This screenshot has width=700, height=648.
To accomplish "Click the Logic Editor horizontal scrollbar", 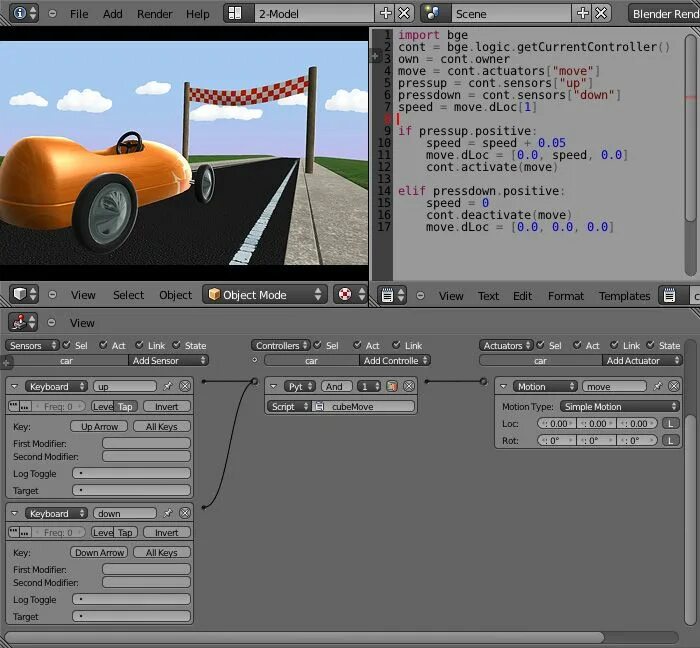I will point(304,637).
